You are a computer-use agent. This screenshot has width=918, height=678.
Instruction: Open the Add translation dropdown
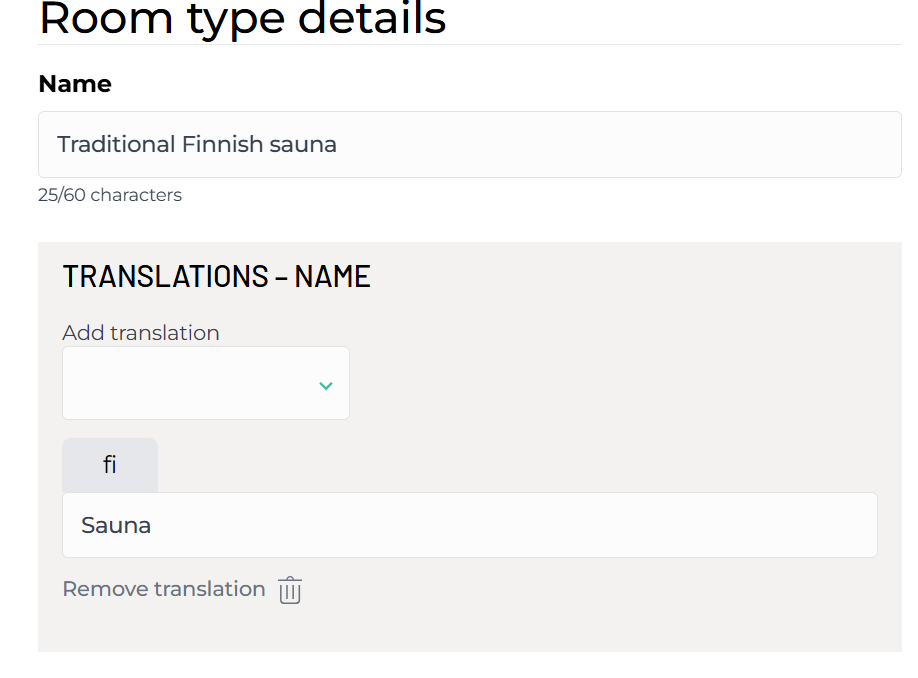206,383
